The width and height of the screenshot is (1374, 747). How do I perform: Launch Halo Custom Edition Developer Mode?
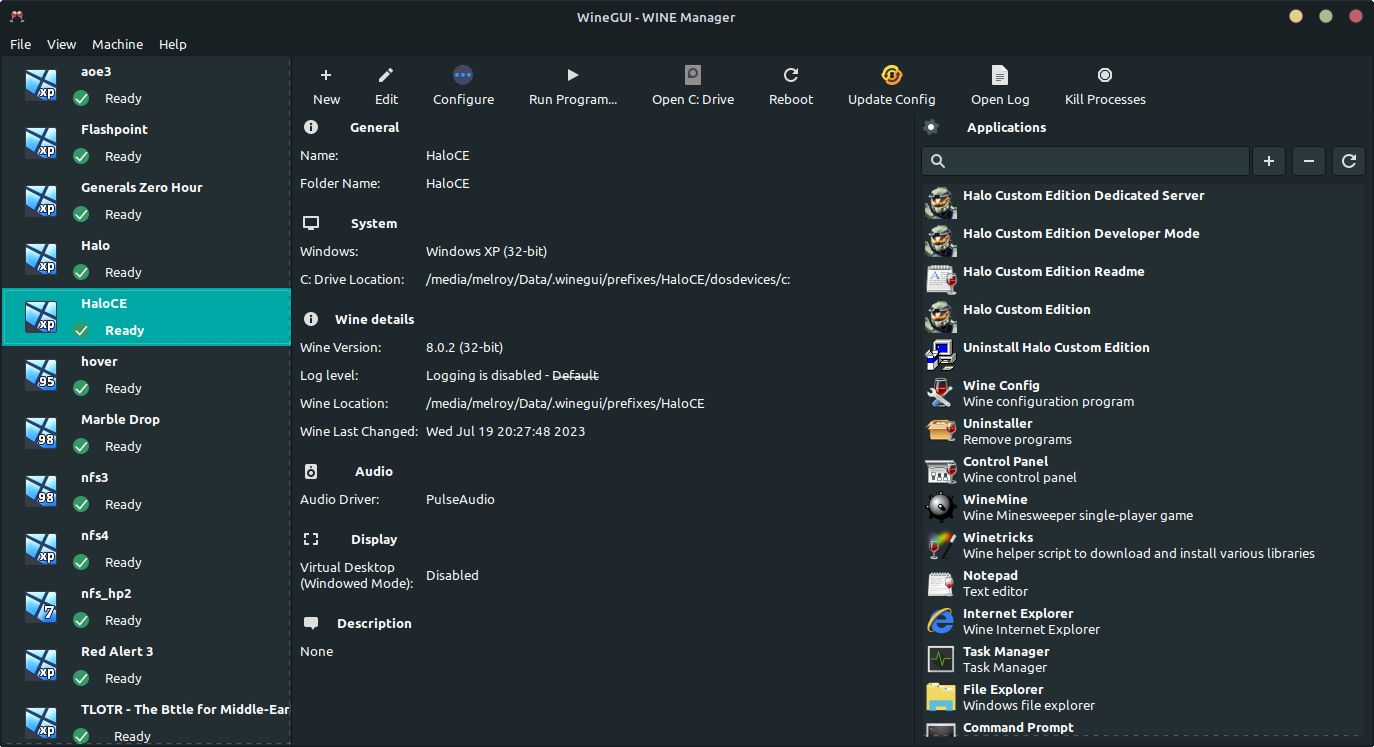tap(1144, 241)
